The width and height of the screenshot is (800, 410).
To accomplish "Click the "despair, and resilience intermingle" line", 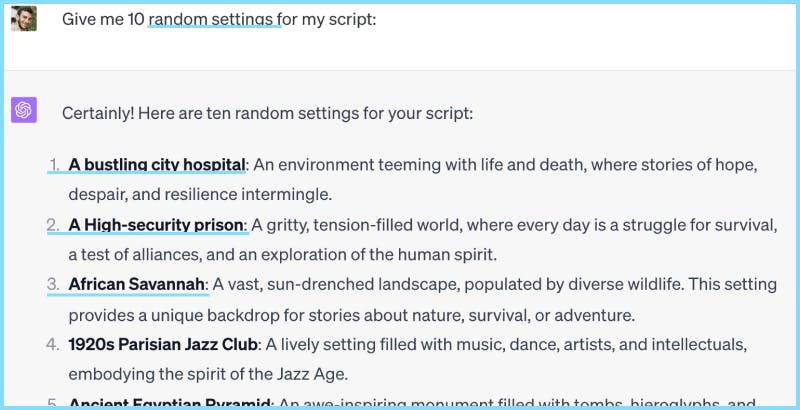I will (x=200, y=194).
